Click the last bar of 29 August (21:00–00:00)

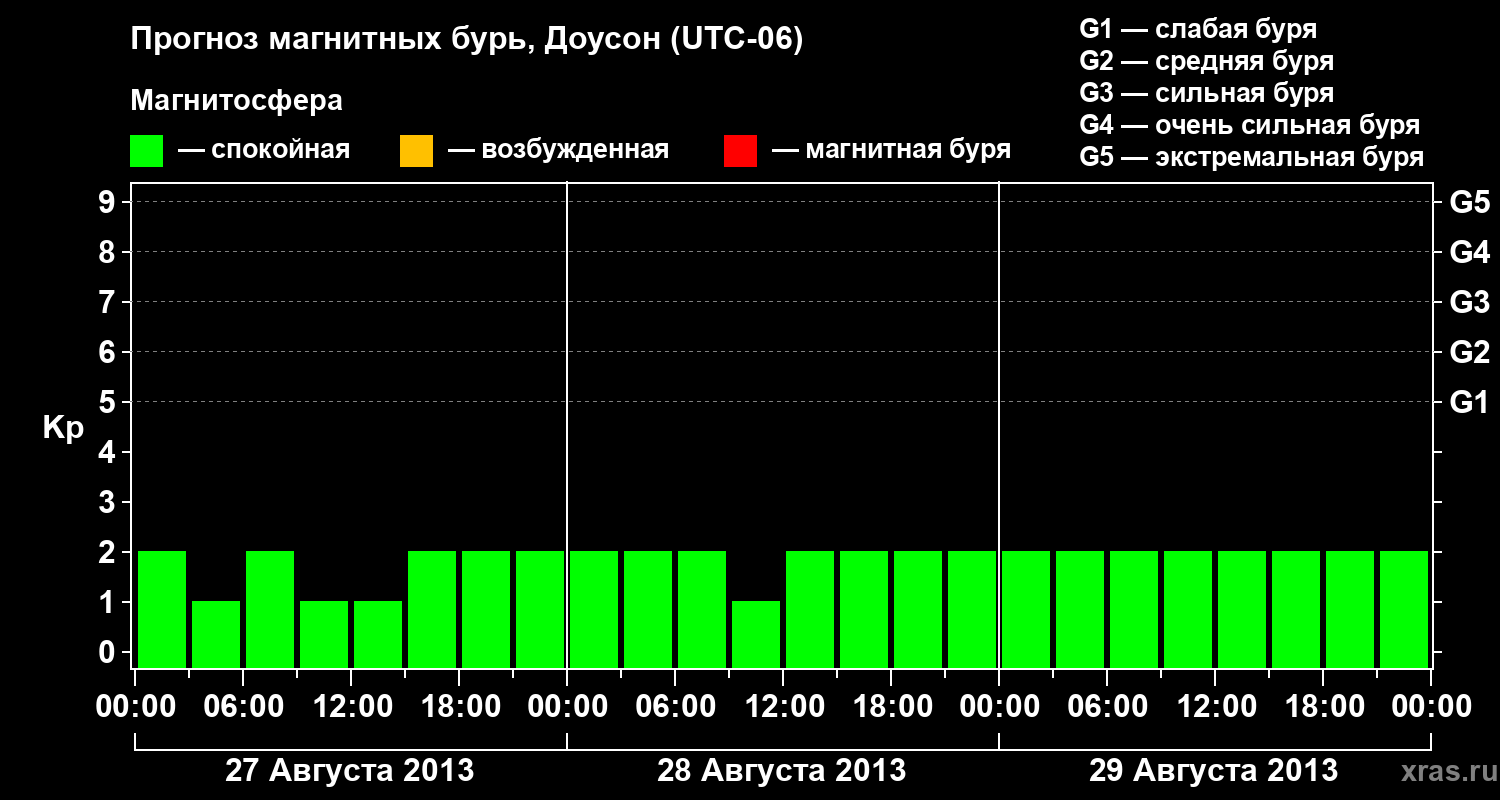click(1404, 609)
